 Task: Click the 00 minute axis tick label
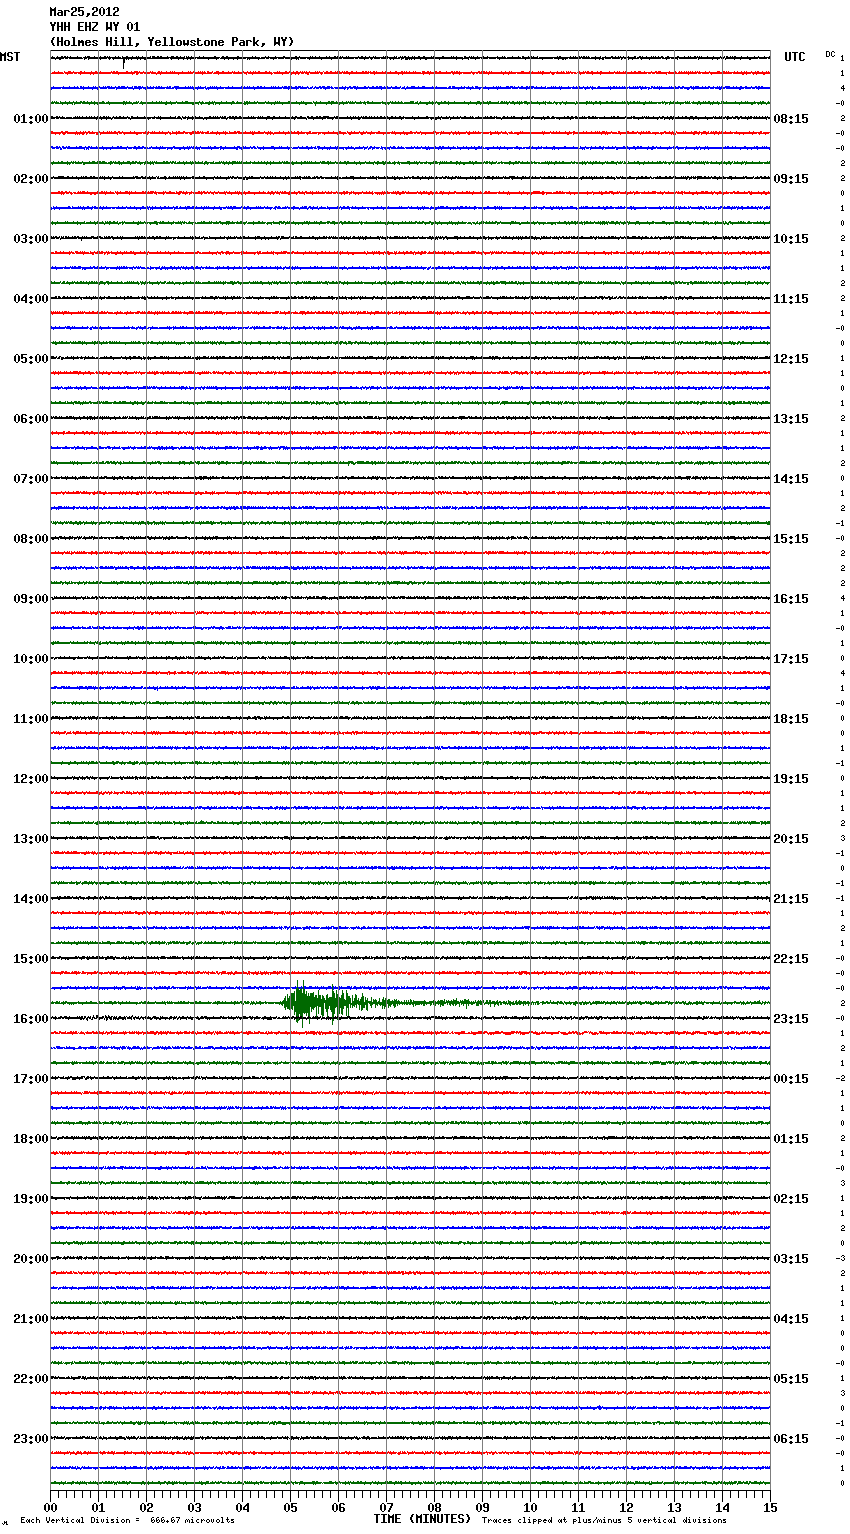[50, 1508]
